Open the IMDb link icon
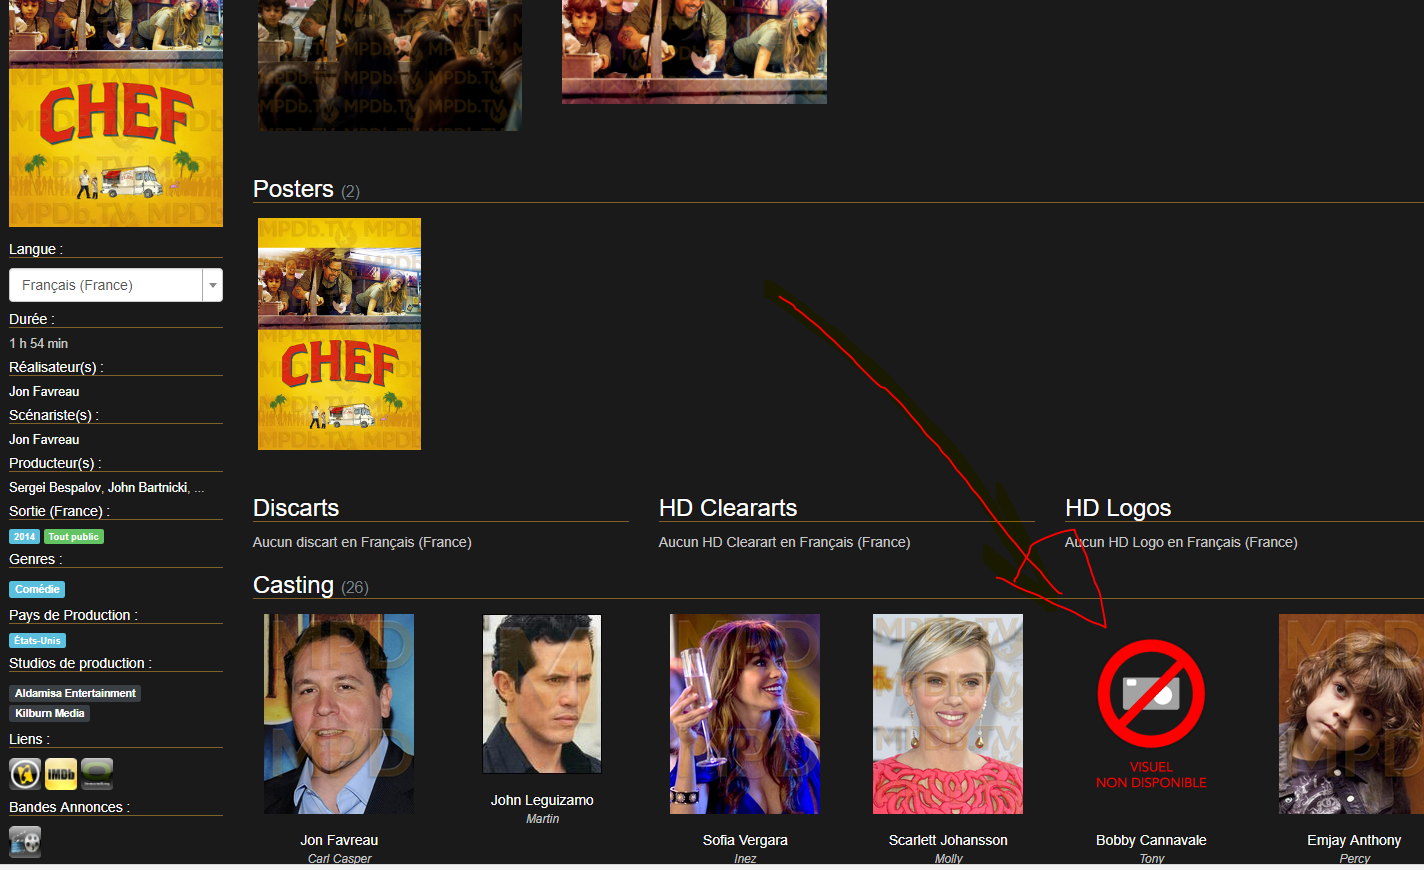 coord(61,774)
